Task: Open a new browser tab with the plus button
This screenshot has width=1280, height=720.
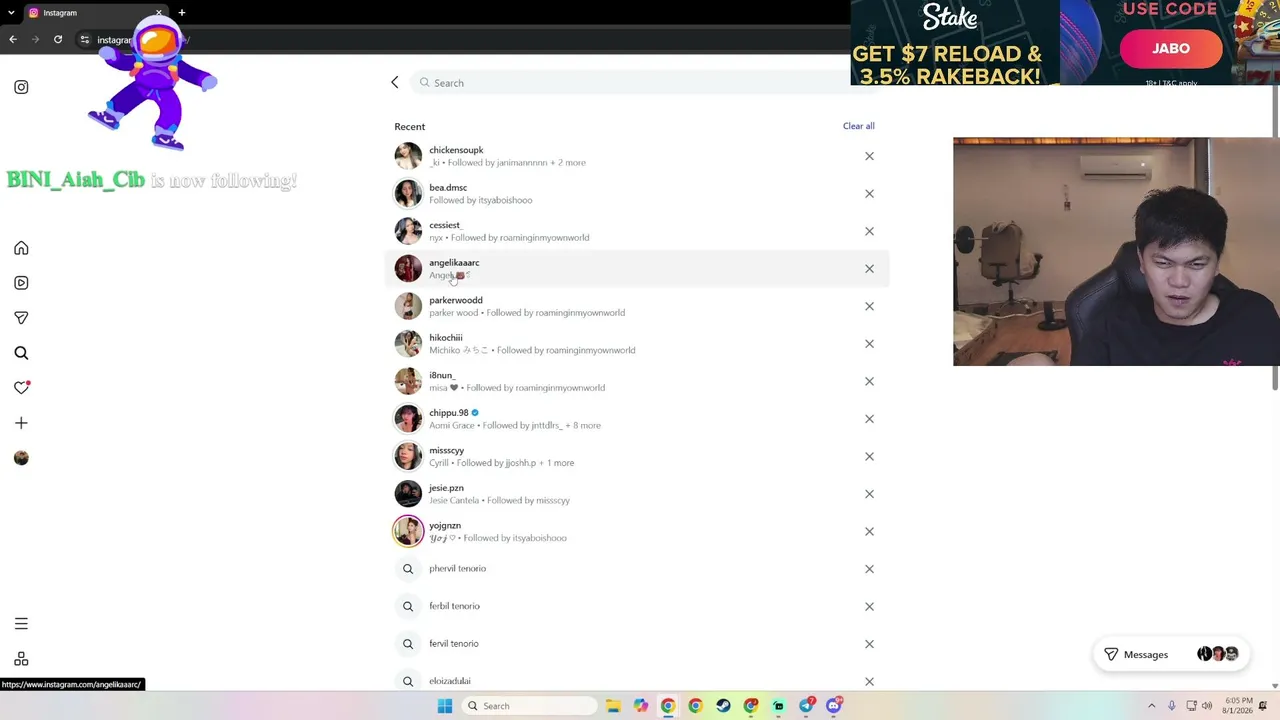Action: tap(182, 12)
